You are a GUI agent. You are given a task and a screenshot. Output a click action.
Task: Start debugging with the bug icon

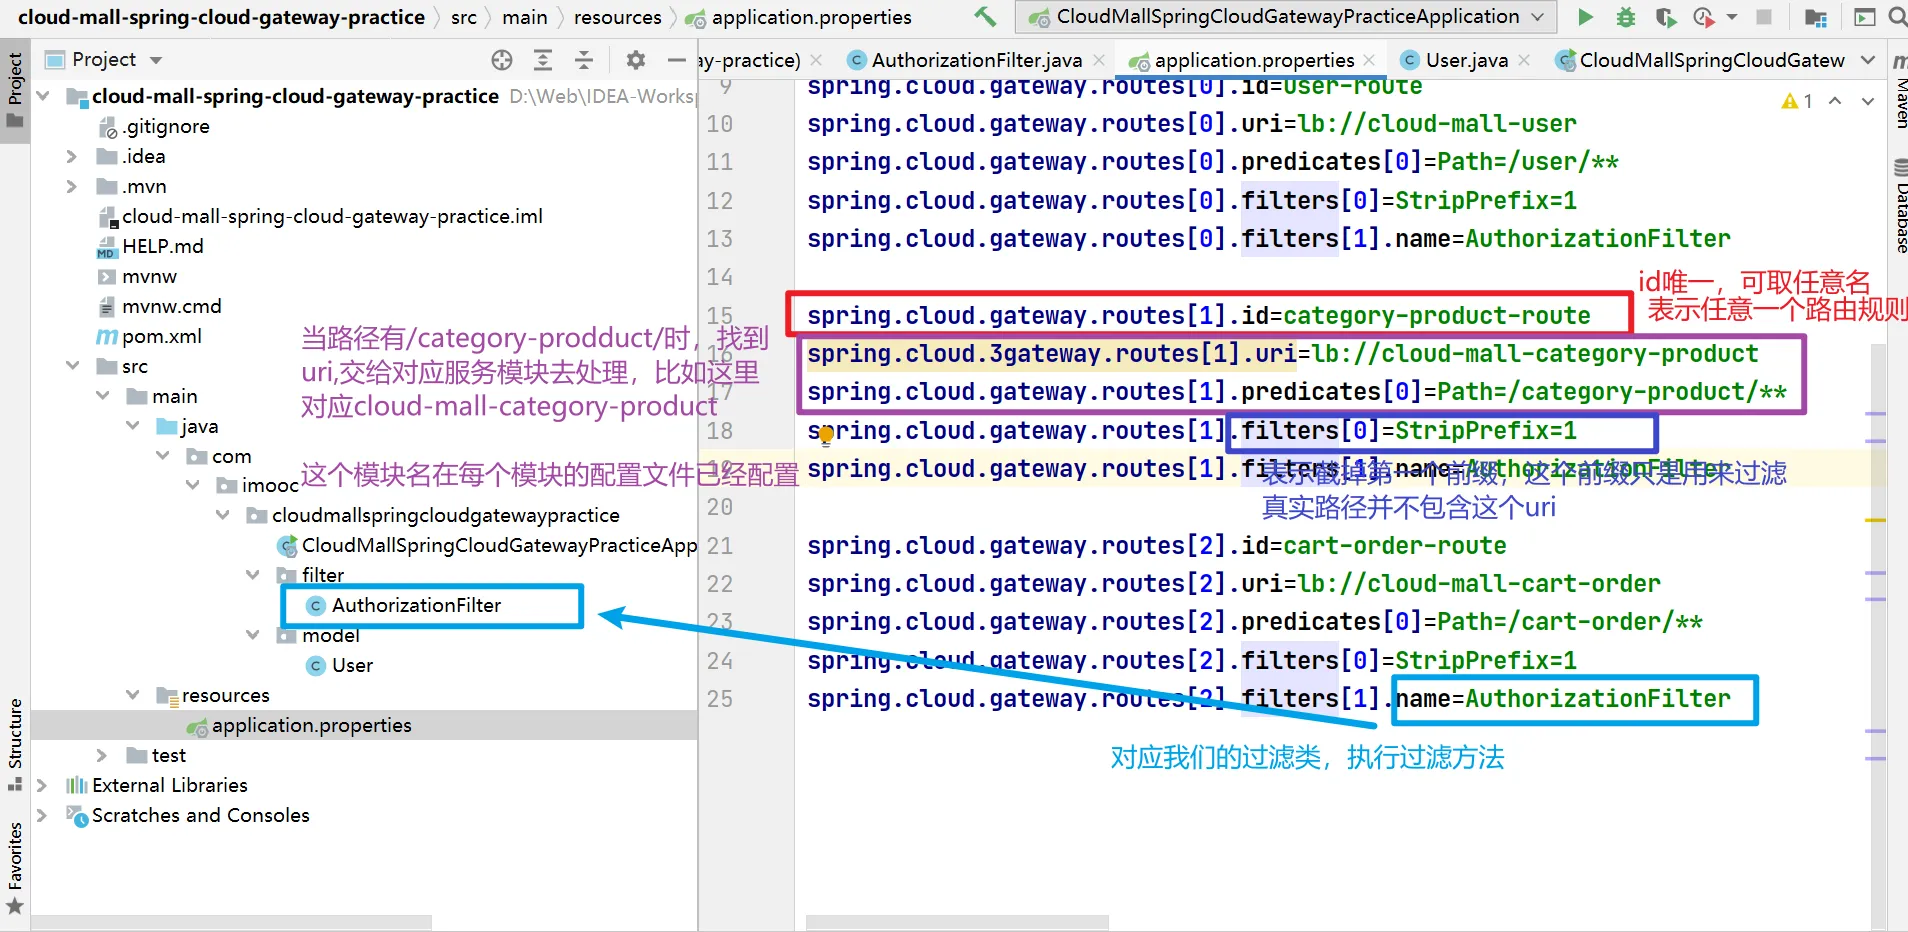[1626, 17]
